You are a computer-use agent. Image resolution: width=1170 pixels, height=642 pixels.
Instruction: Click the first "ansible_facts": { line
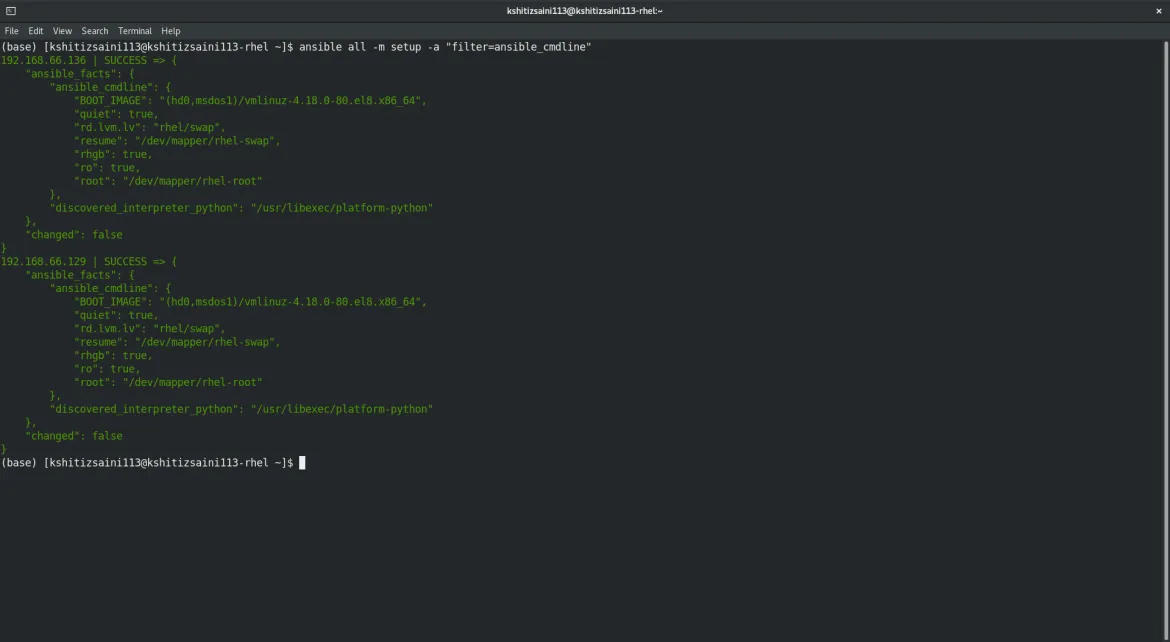coord(80,73)
